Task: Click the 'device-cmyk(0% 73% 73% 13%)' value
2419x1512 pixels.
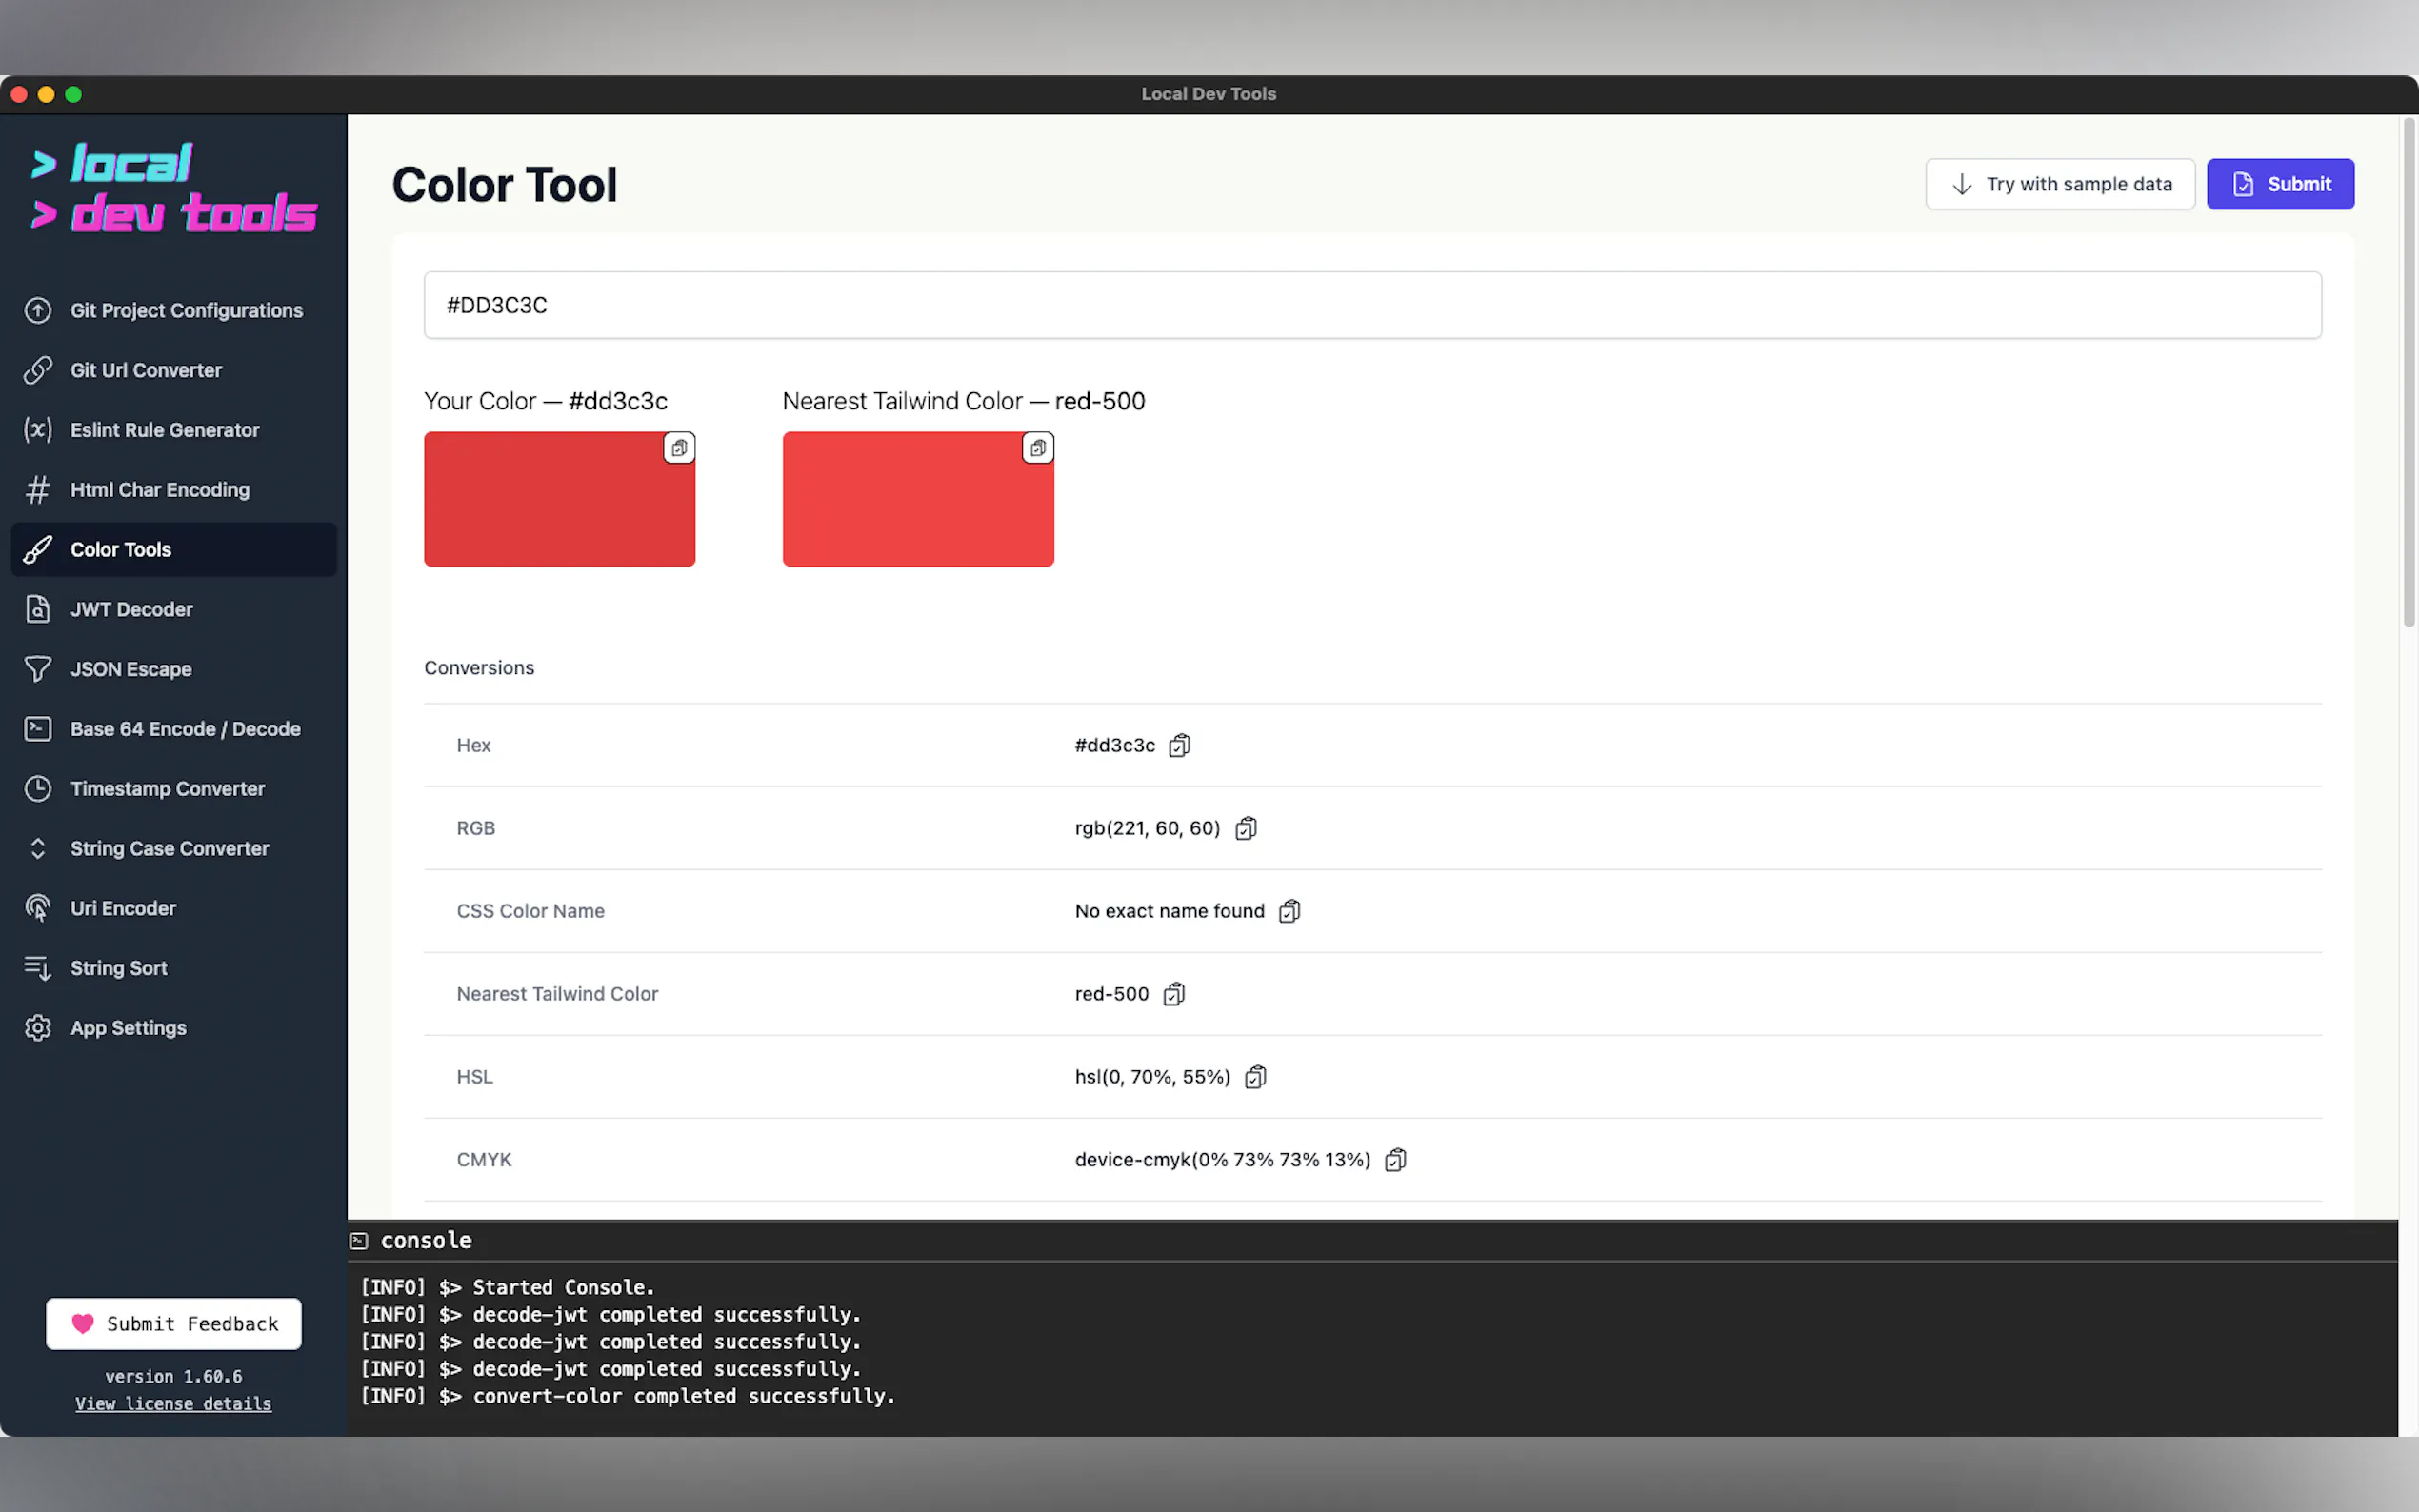Action: pos(1223,1160)
